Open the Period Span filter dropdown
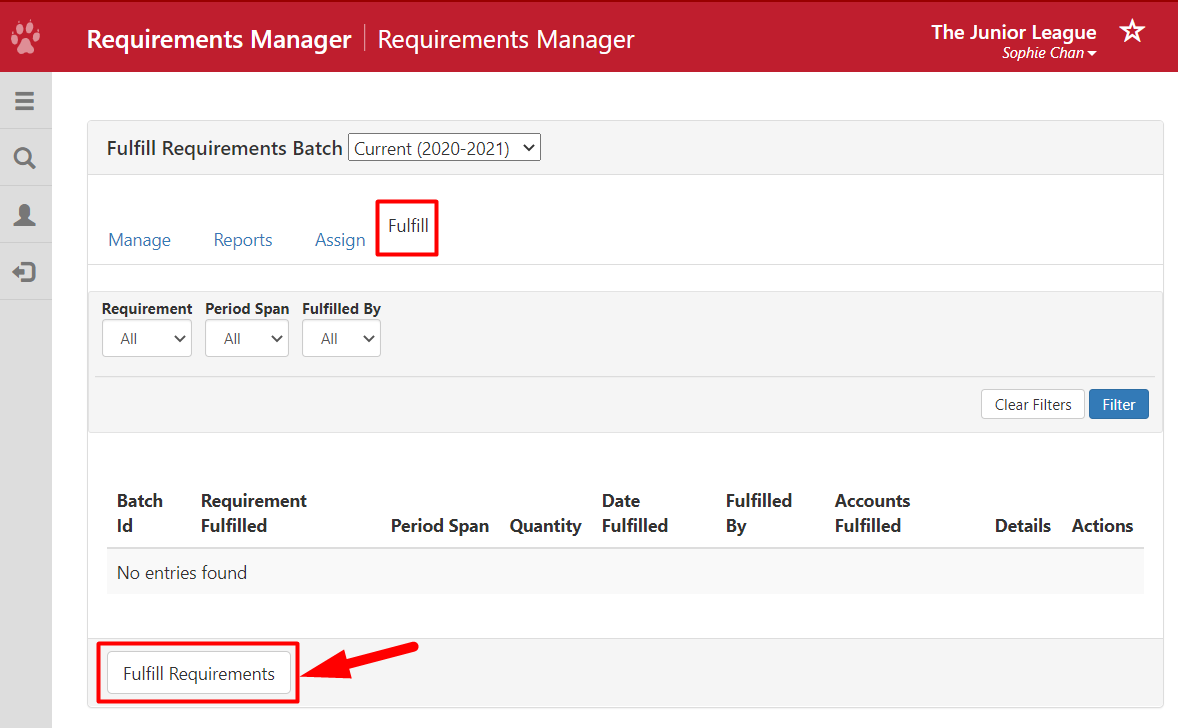 pyautogui.click(x=246, y=338)
